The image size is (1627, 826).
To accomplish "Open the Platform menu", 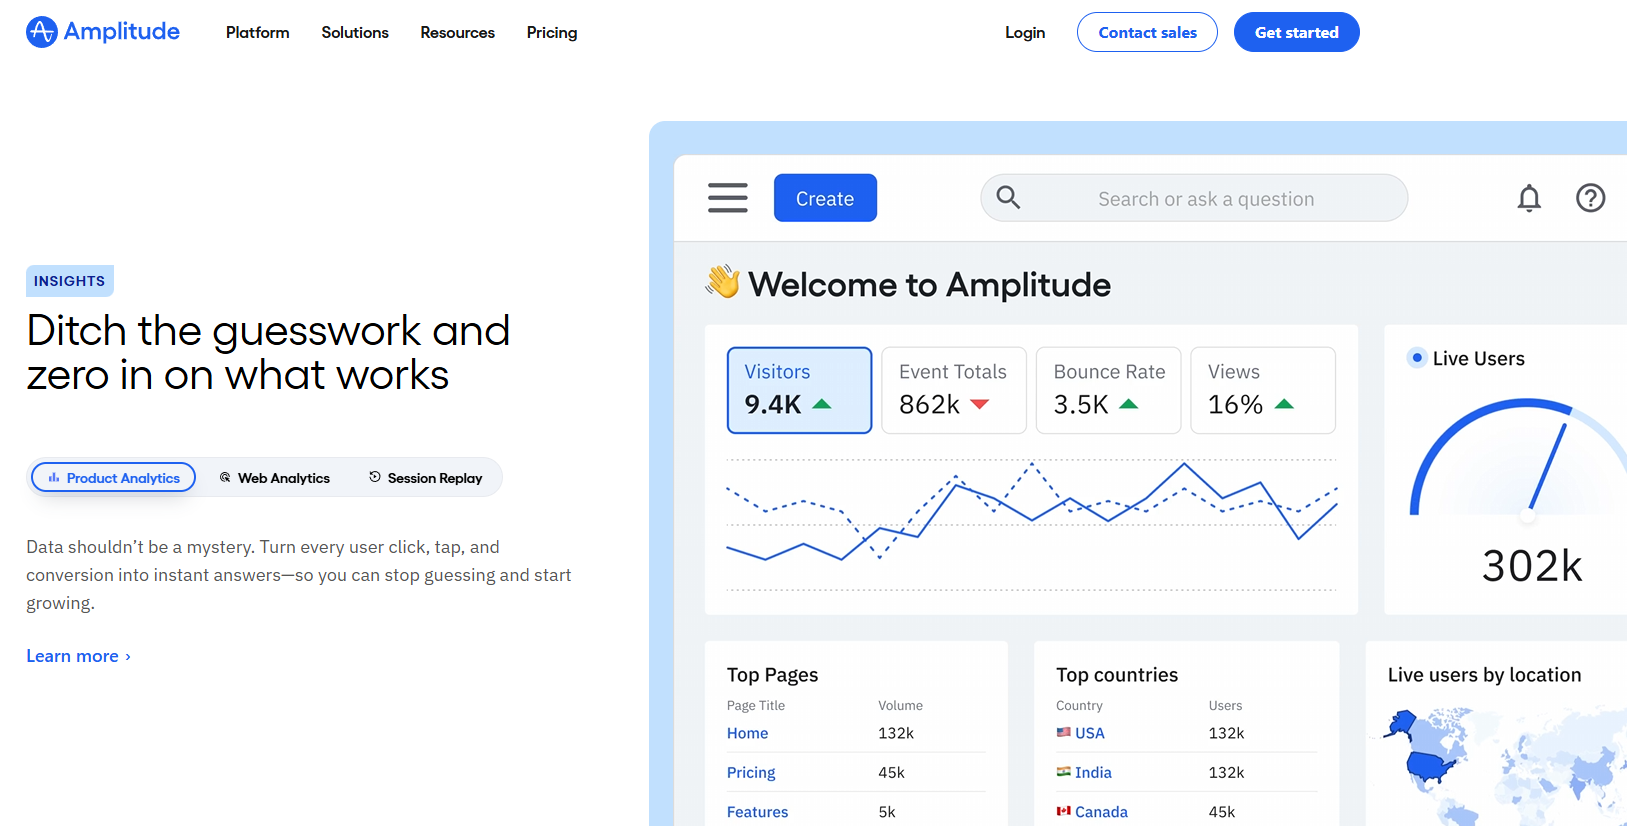I will (x=258, y=32).
